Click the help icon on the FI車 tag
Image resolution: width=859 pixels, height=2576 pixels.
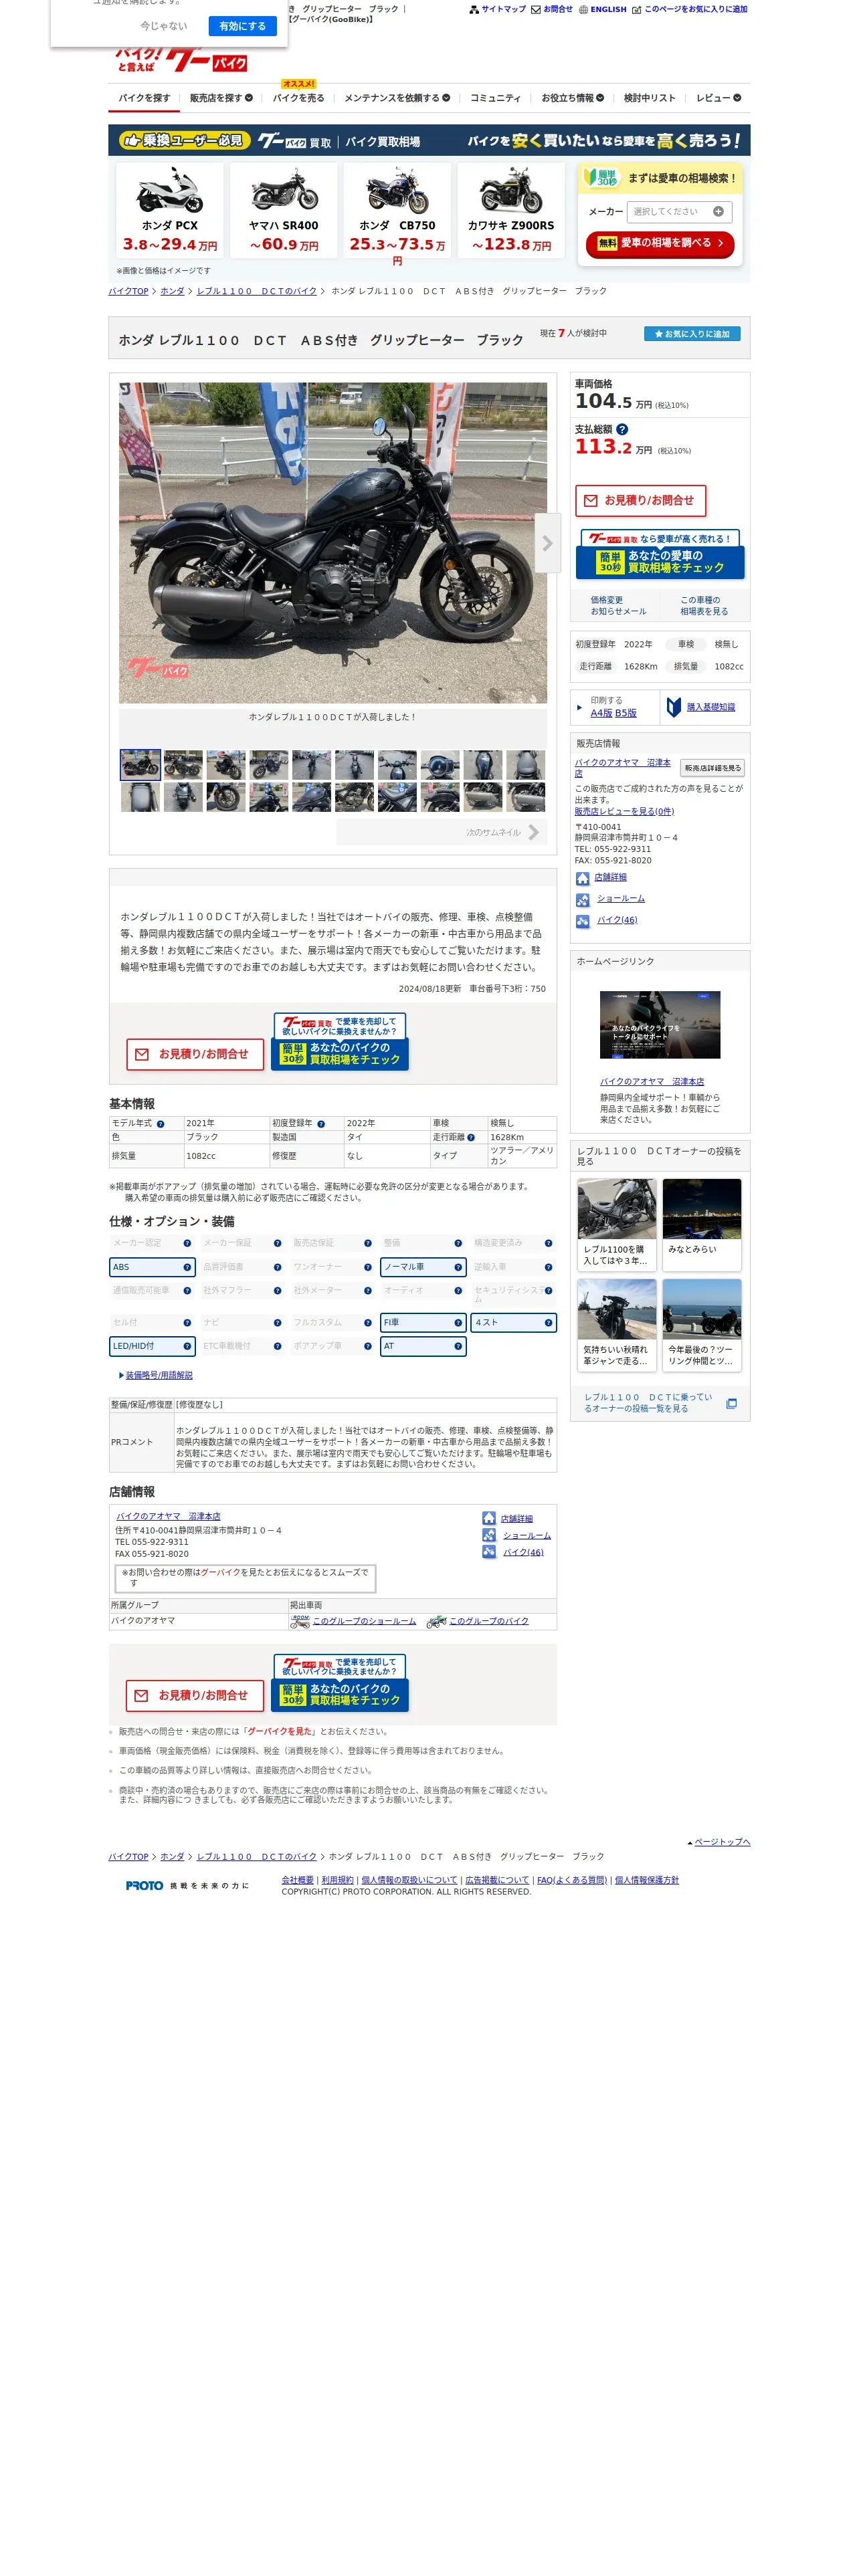[x=459, y=1323]
